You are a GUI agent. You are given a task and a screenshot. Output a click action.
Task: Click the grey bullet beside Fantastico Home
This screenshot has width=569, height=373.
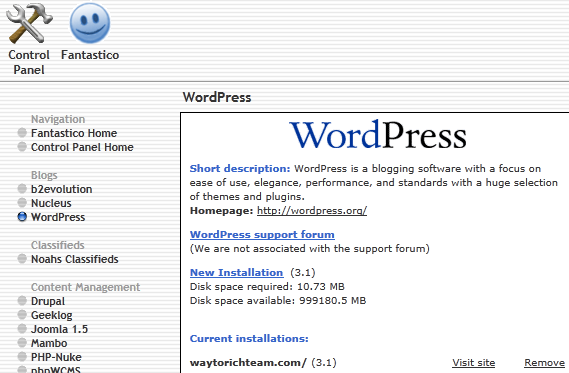22,133
